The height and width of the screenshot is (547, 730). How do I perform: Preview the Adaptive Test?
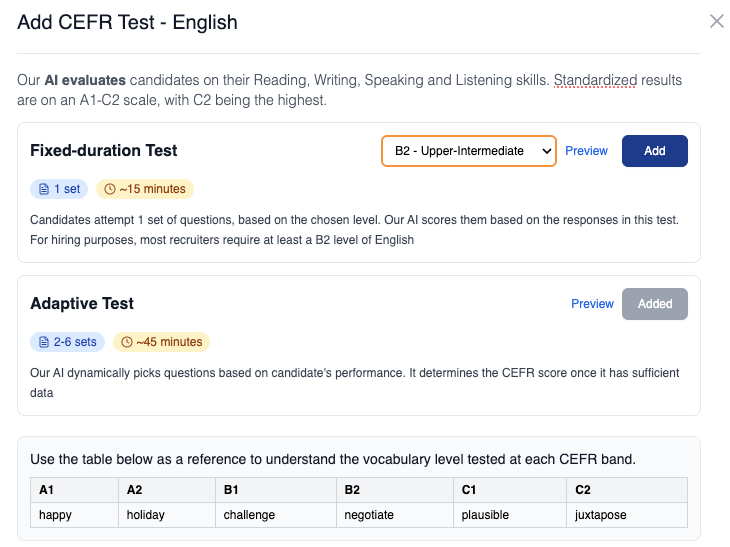coord(592,304)
